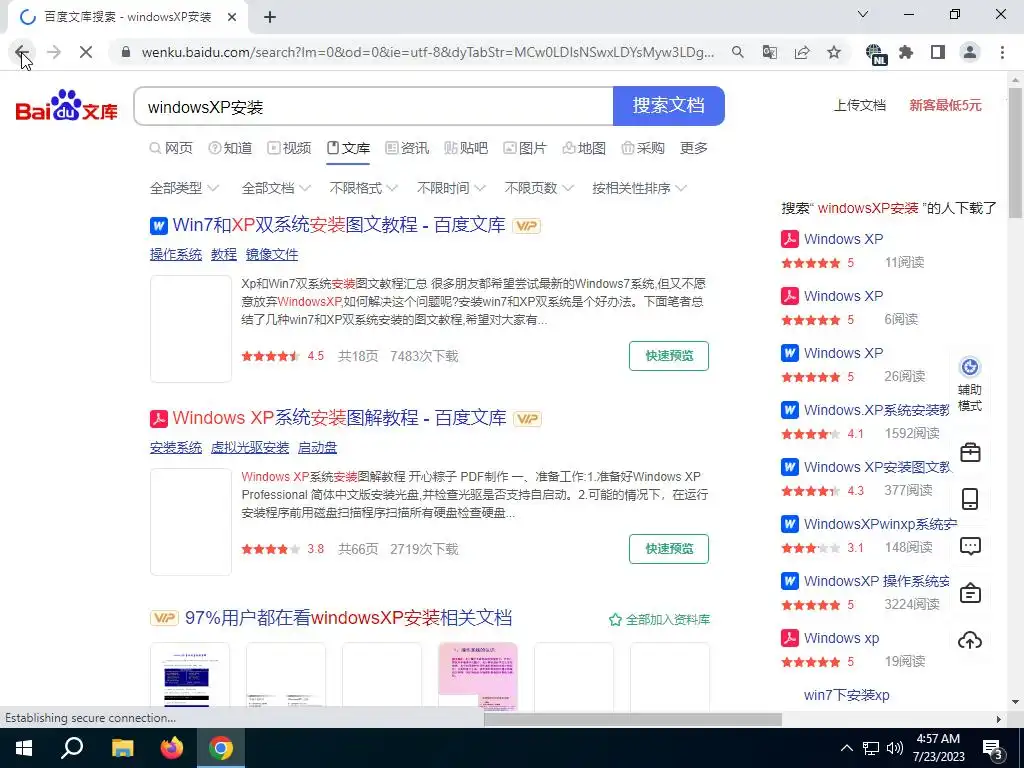This screenshot has width=1024, height=768.
Task: Stop loading the page with the X icon
Action: point(86,52)
